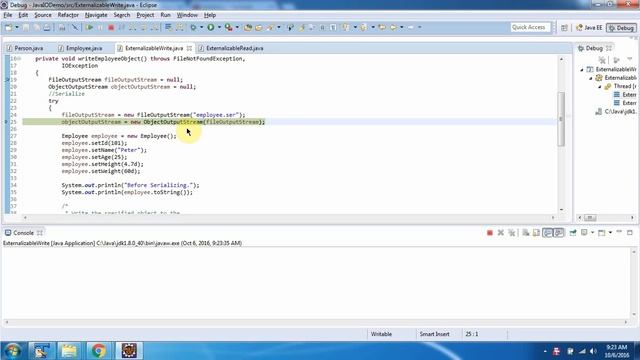Click the red Terminate button in main toolbar
Screen dimensions: 640x360
pyautogui.click(x=111, y=28)
